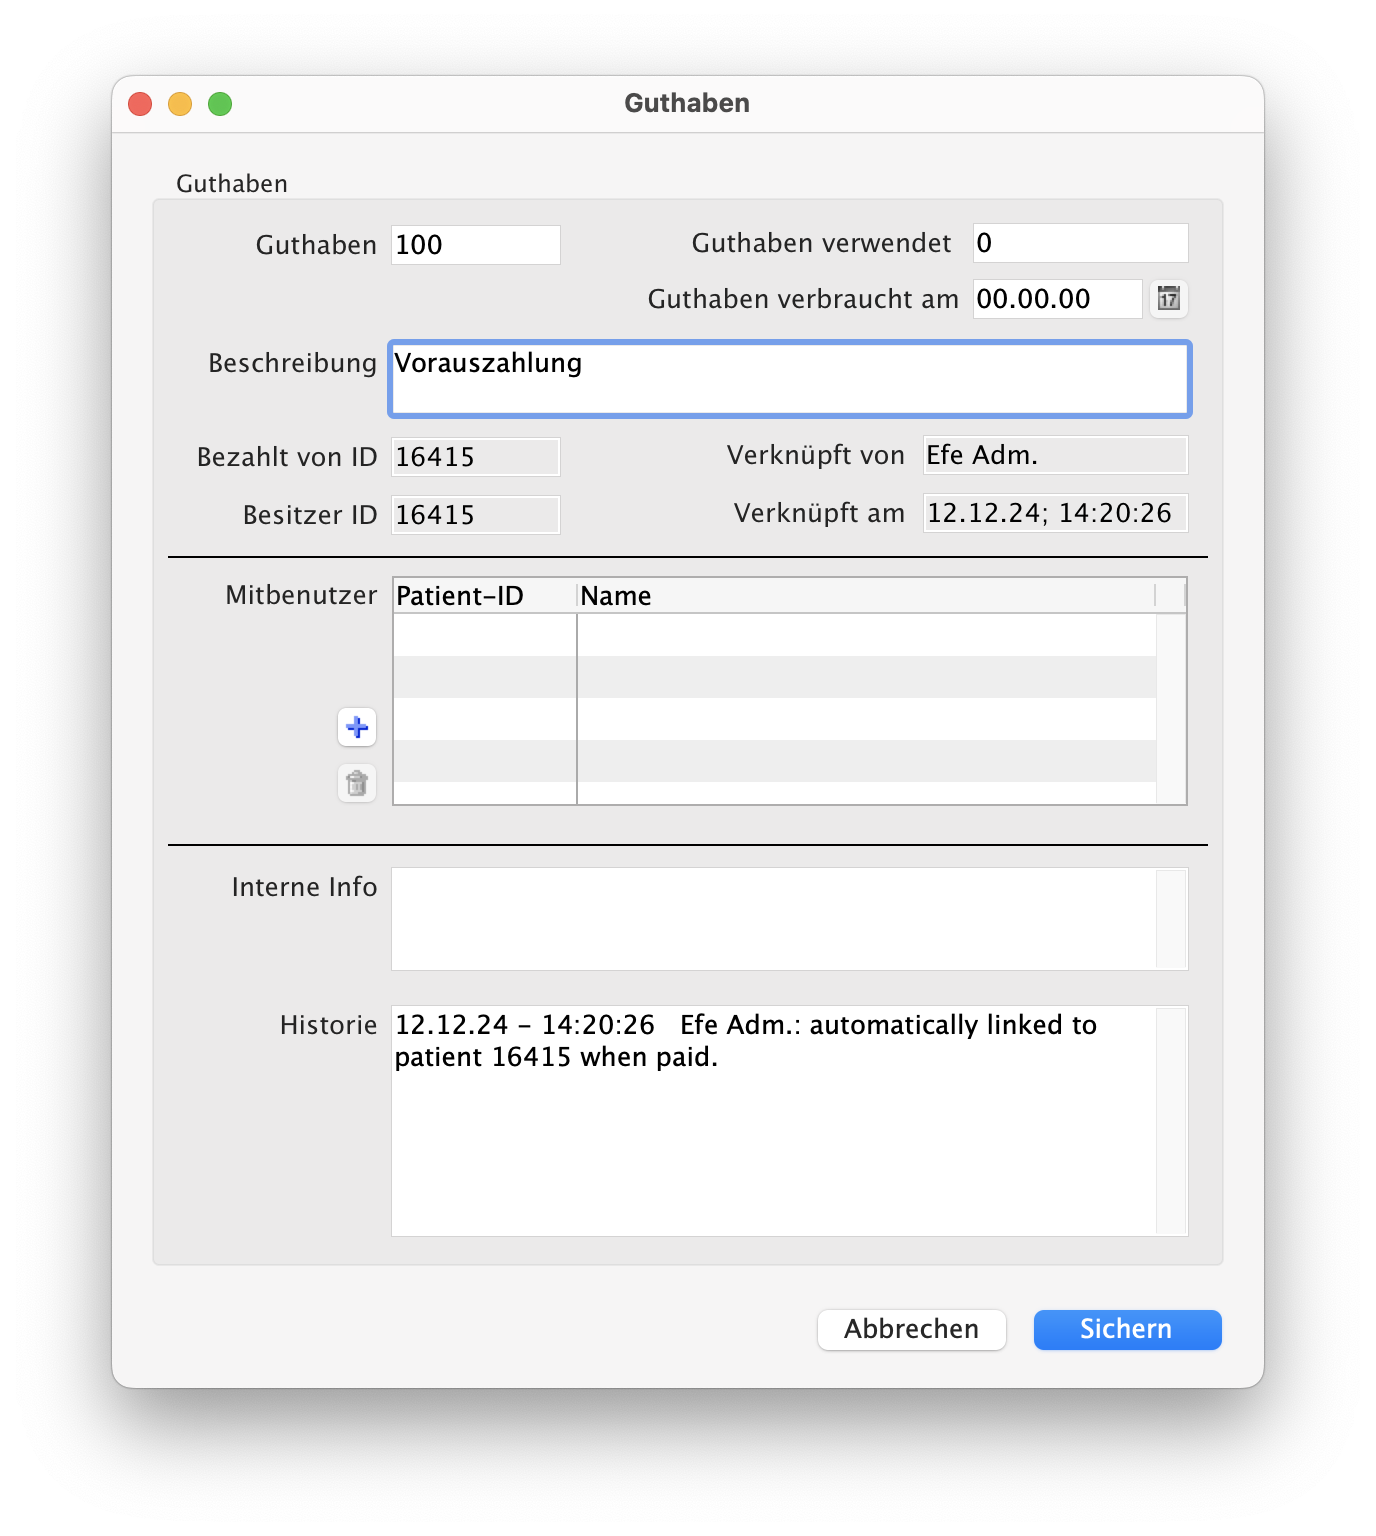
Task: Click the trash icon to delete Mitbenutzer
Action: coord(357,783)
